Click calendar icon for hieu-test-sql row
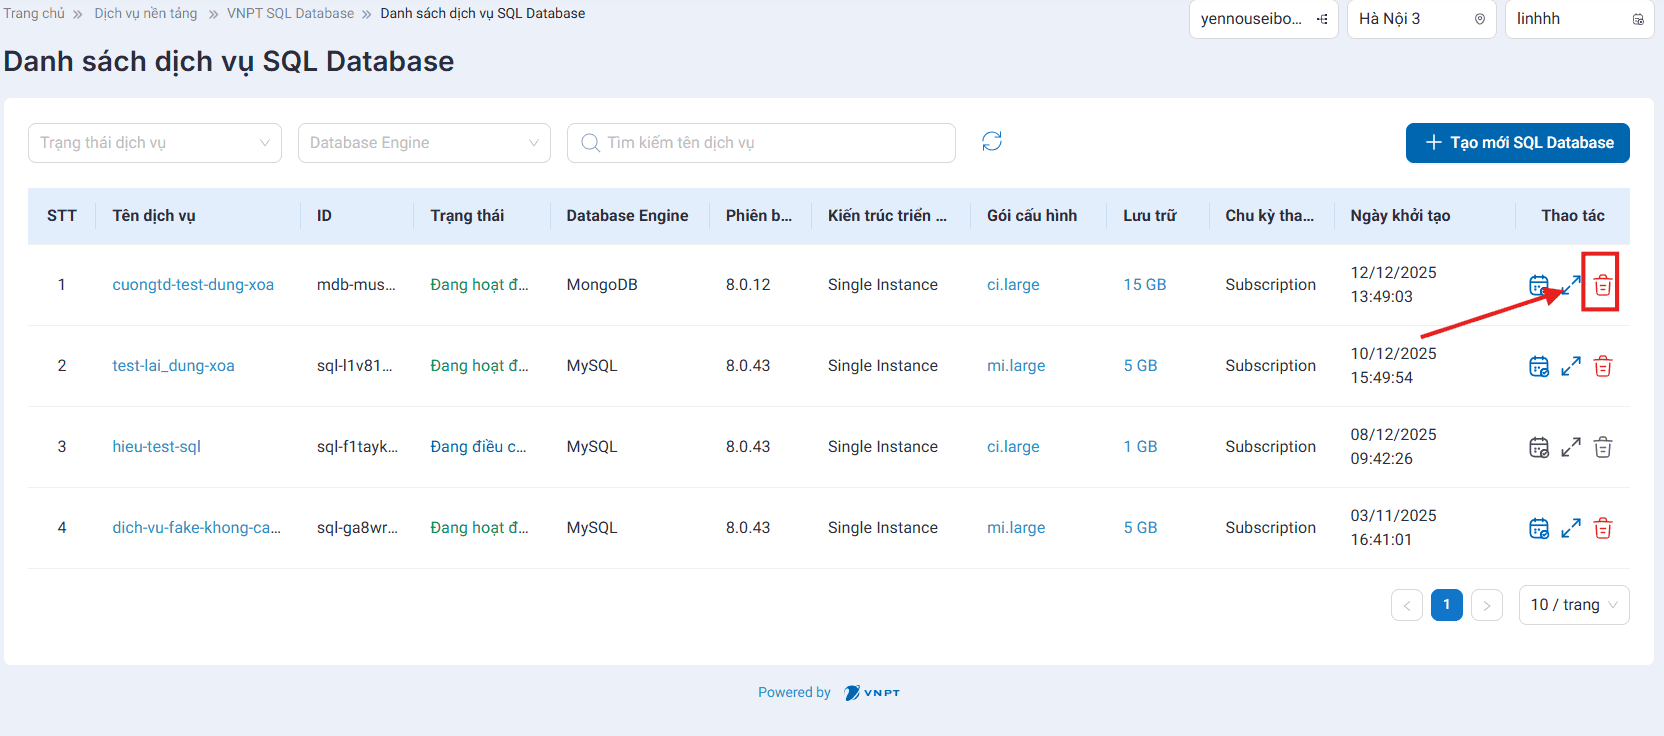This screenshot has height=736, width=1664. point(1538,447)
